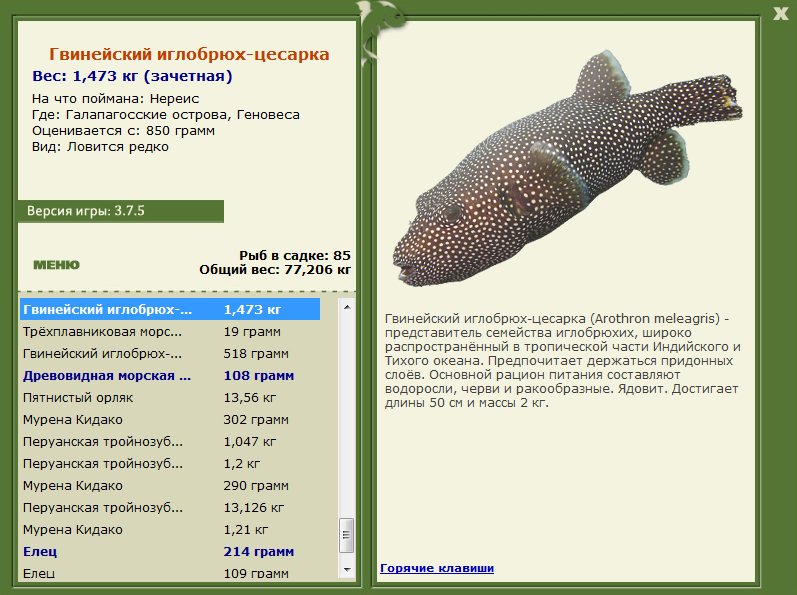Select the highlighted Гвинейский иглобрюх 1,473 кг row

click(170, 309)
